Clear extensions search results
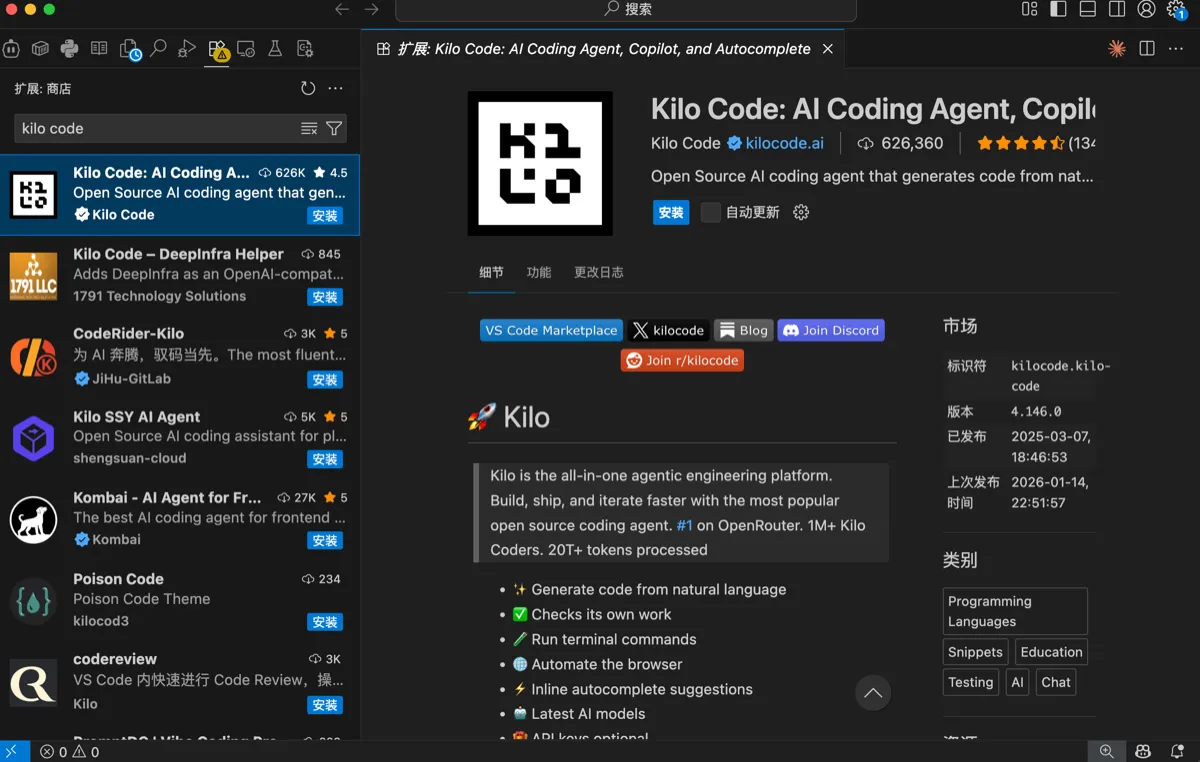This screenshot has height=762, width=1200. pos(309,128)
